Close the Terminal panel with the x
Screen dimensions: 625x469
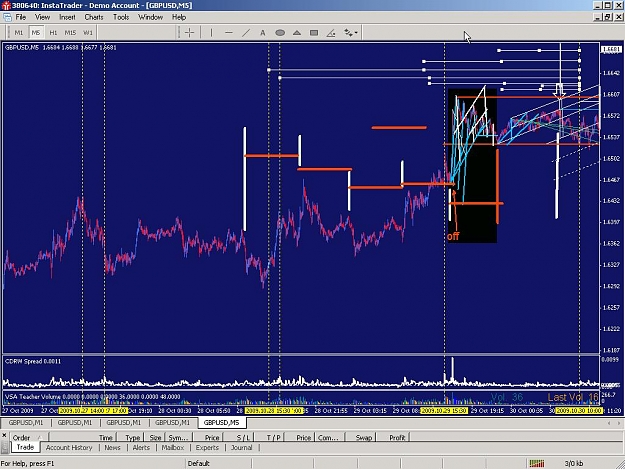4,436
